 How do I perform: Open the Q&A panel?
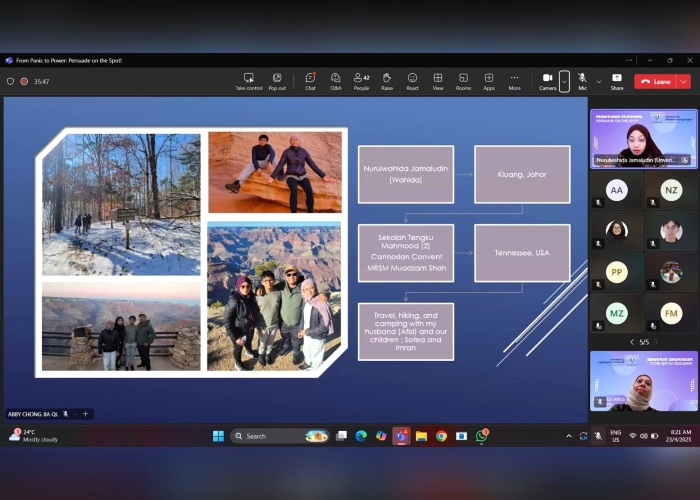coord(336,82)
